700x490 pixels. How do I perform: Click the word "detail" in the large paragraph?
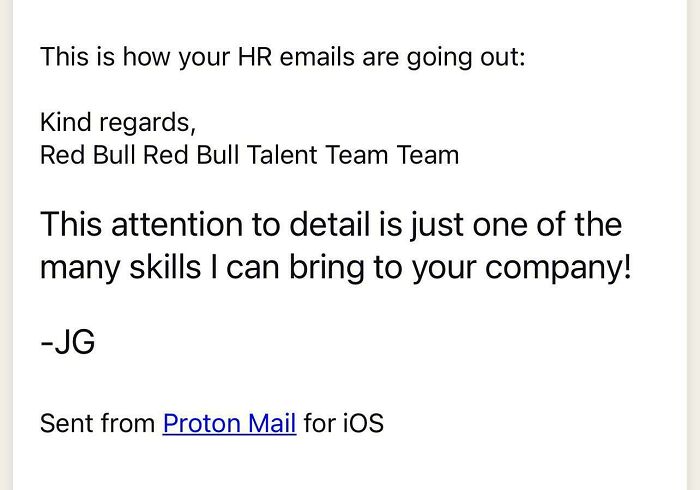point(329,224)
